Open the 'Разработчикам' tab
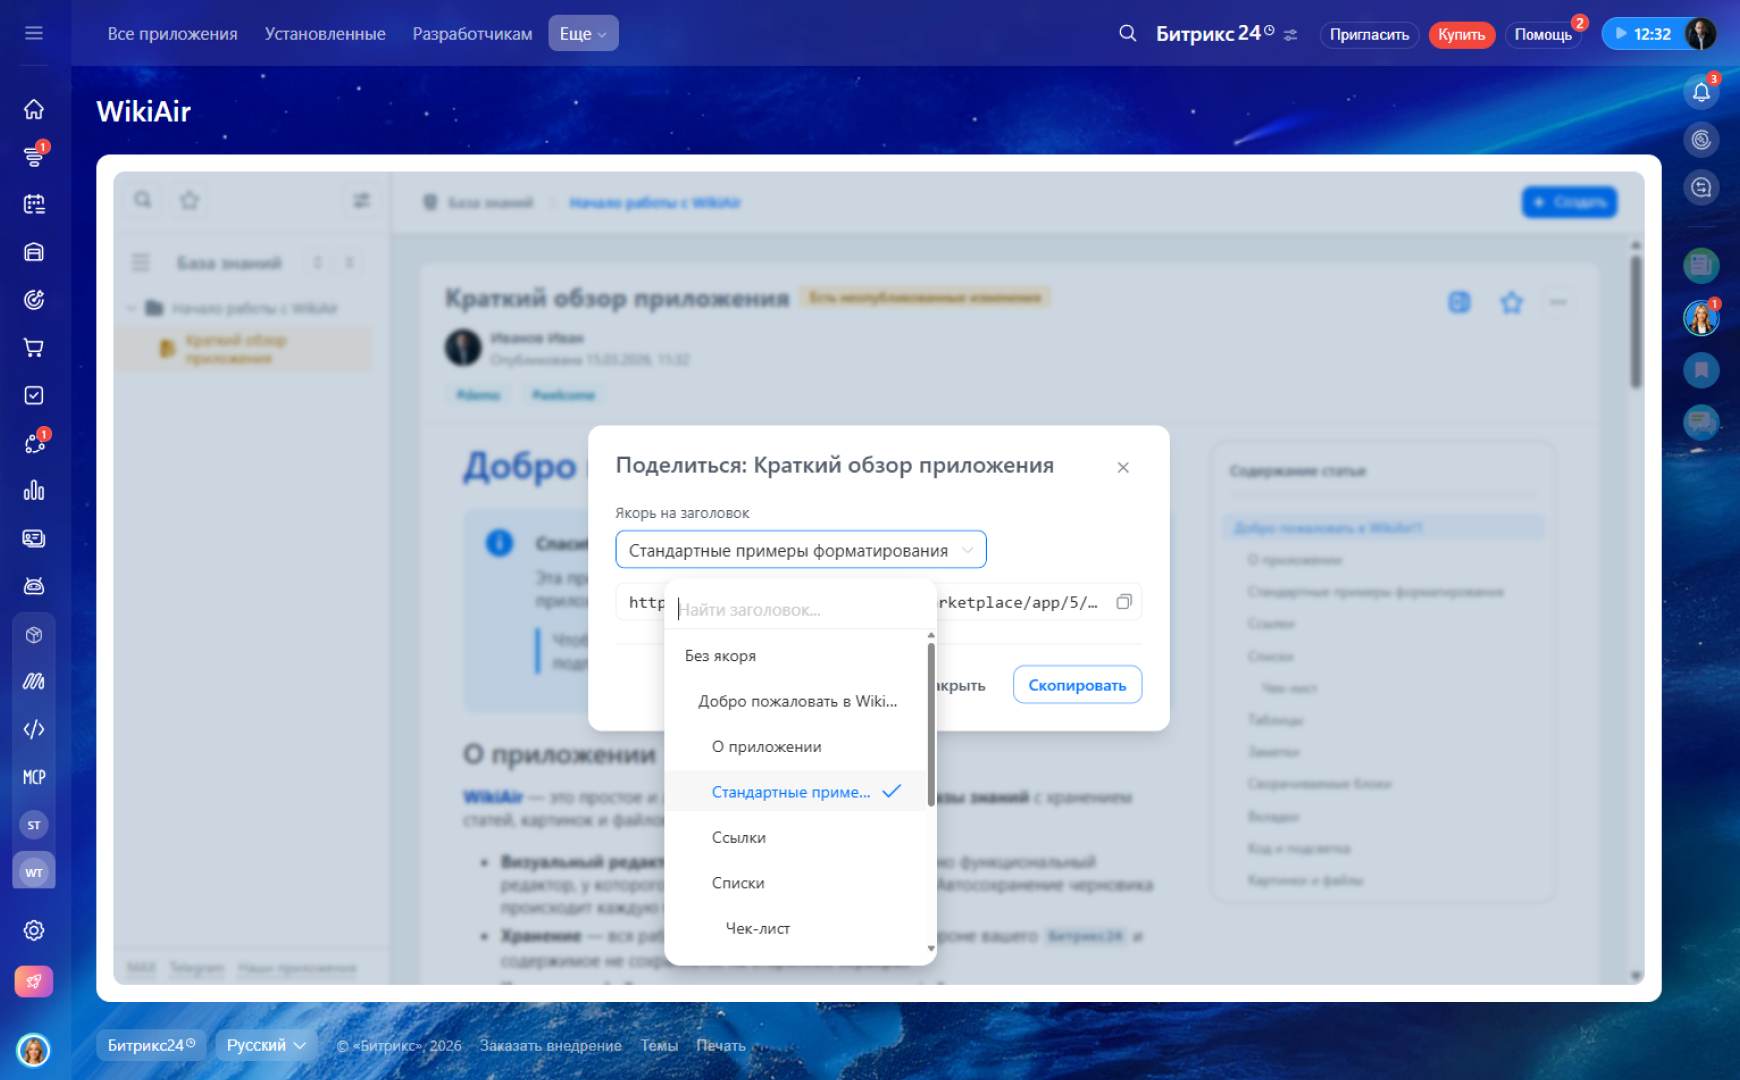This screenshot has width=1740, height=1080. [472, 34]
